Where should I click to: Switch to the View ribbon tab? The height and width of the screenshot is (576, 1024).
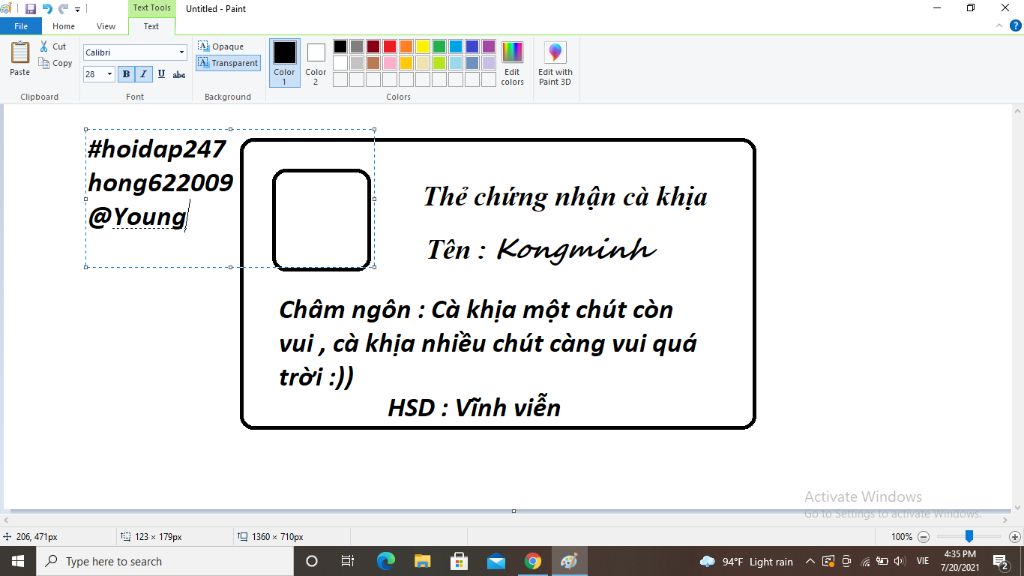click(x=106, y=26)
